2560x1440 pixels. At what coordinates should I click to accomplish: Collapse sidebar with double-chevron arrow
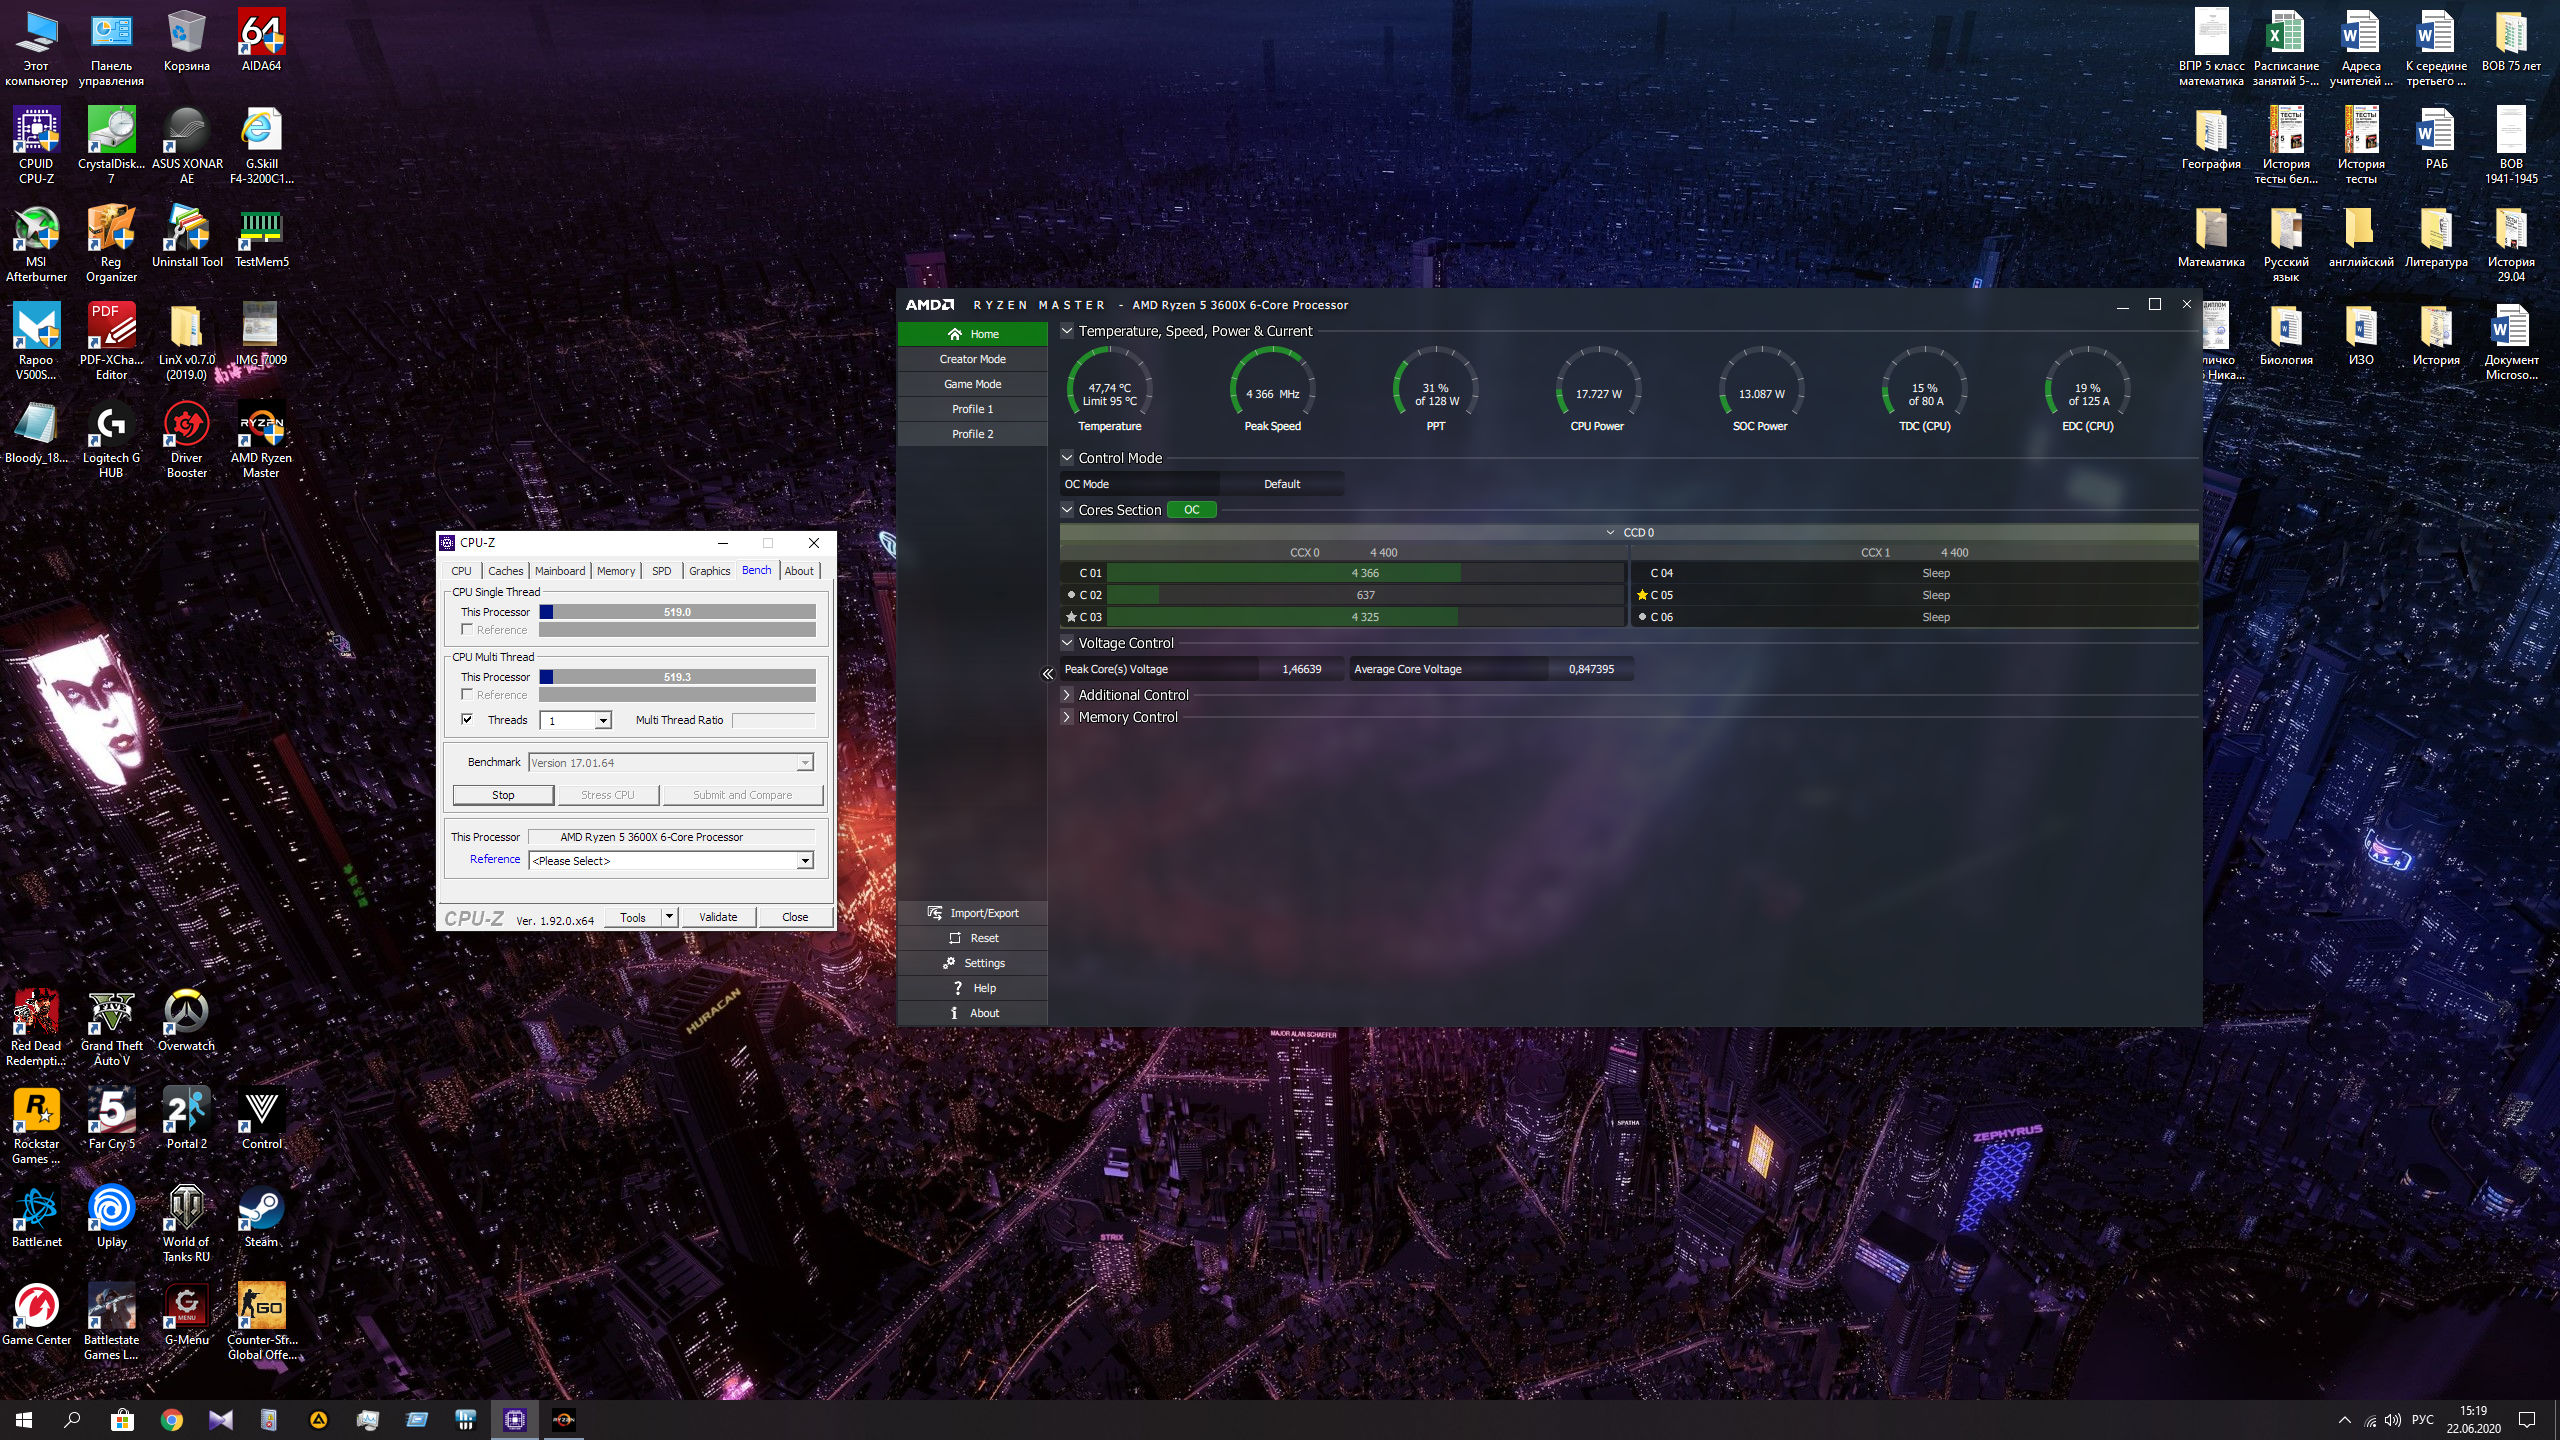point(1047,674)
